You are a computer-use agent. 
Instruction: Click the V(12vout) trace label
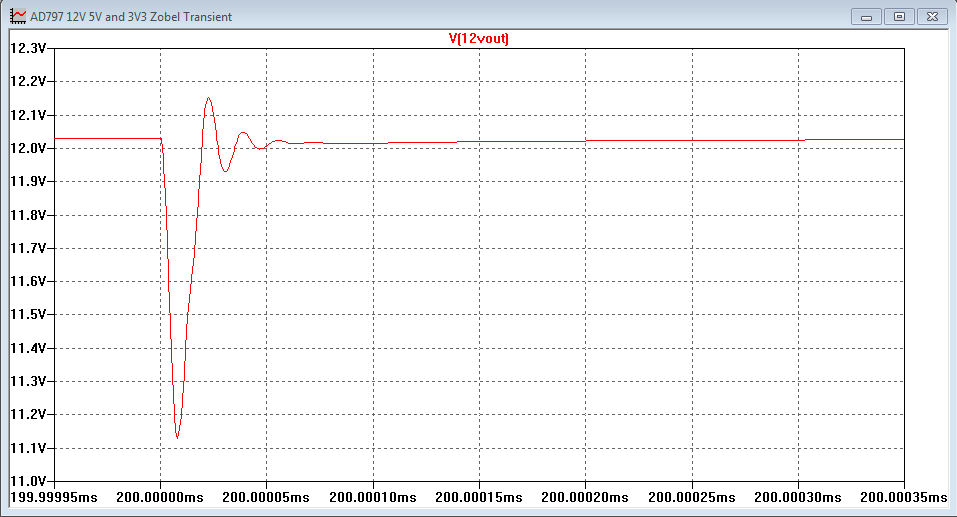coord(478,38)
